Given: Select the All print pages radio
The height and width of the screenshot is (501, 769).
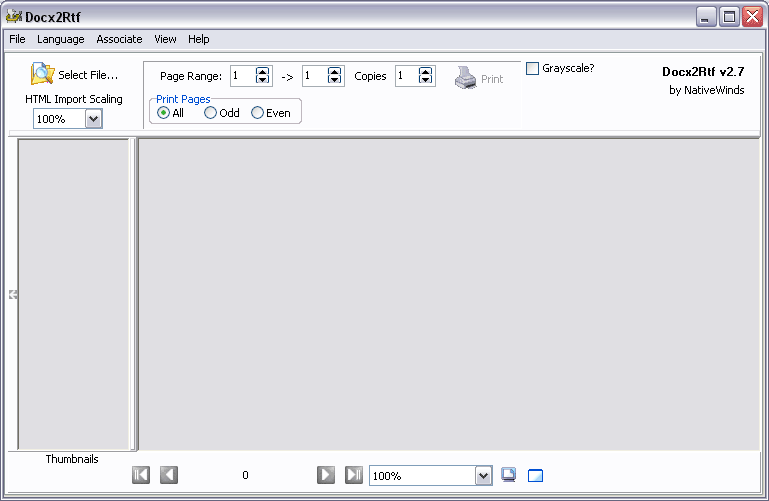Looking at the screenshot, I should click(163, 113).
